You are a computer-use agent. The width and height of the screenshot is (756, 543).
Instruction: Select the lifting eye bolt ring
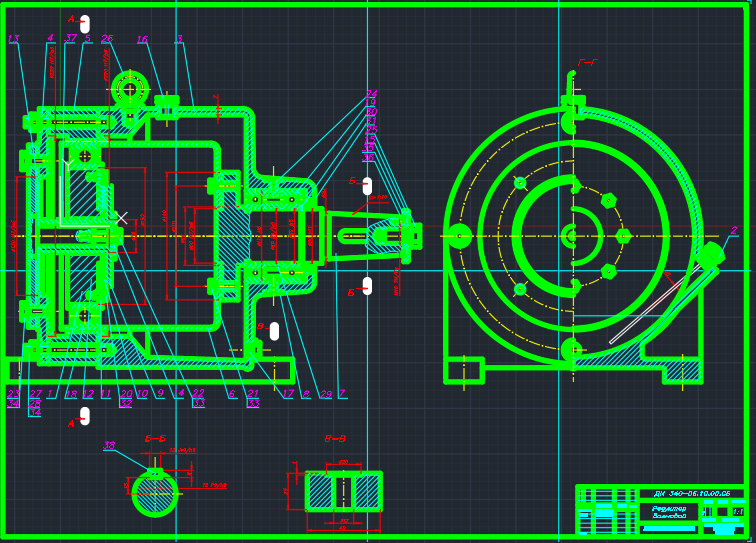point(129,88)
